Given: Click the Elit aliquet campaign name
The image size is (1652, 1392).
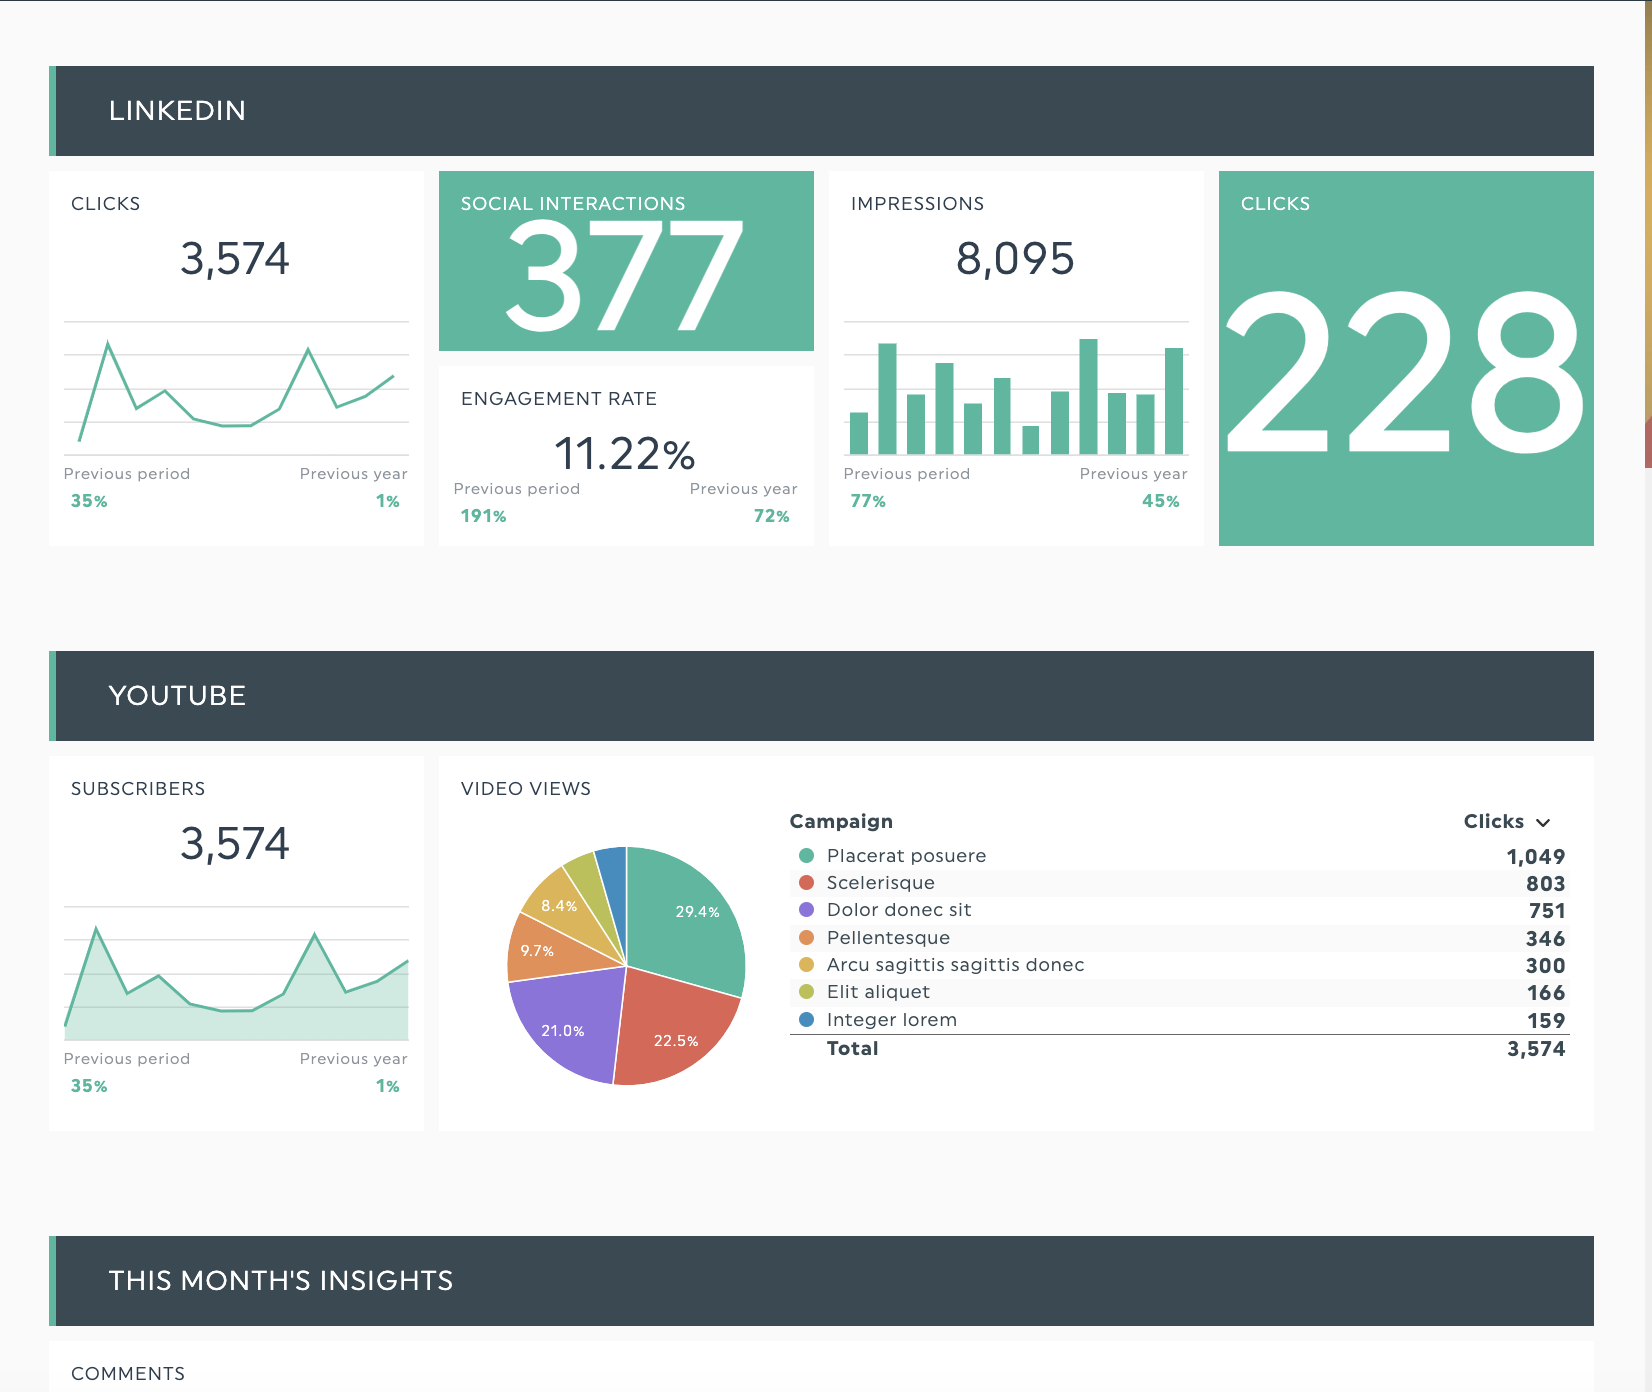Looking at the screenshot, I should pyautogui.click(x=878, y=992).
